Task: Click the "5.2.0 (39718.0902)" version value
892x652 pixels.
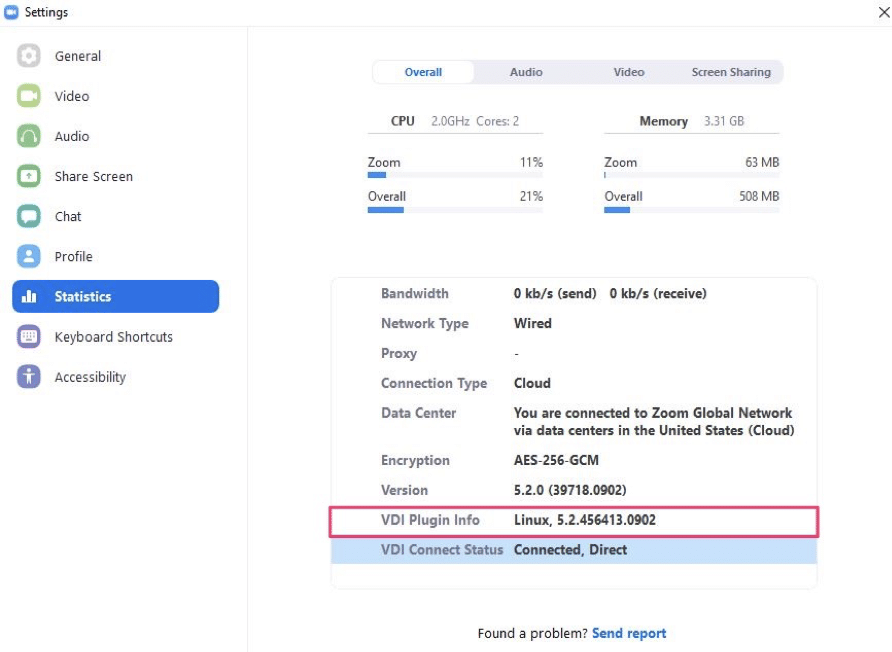Action: [x=570, y=490]
